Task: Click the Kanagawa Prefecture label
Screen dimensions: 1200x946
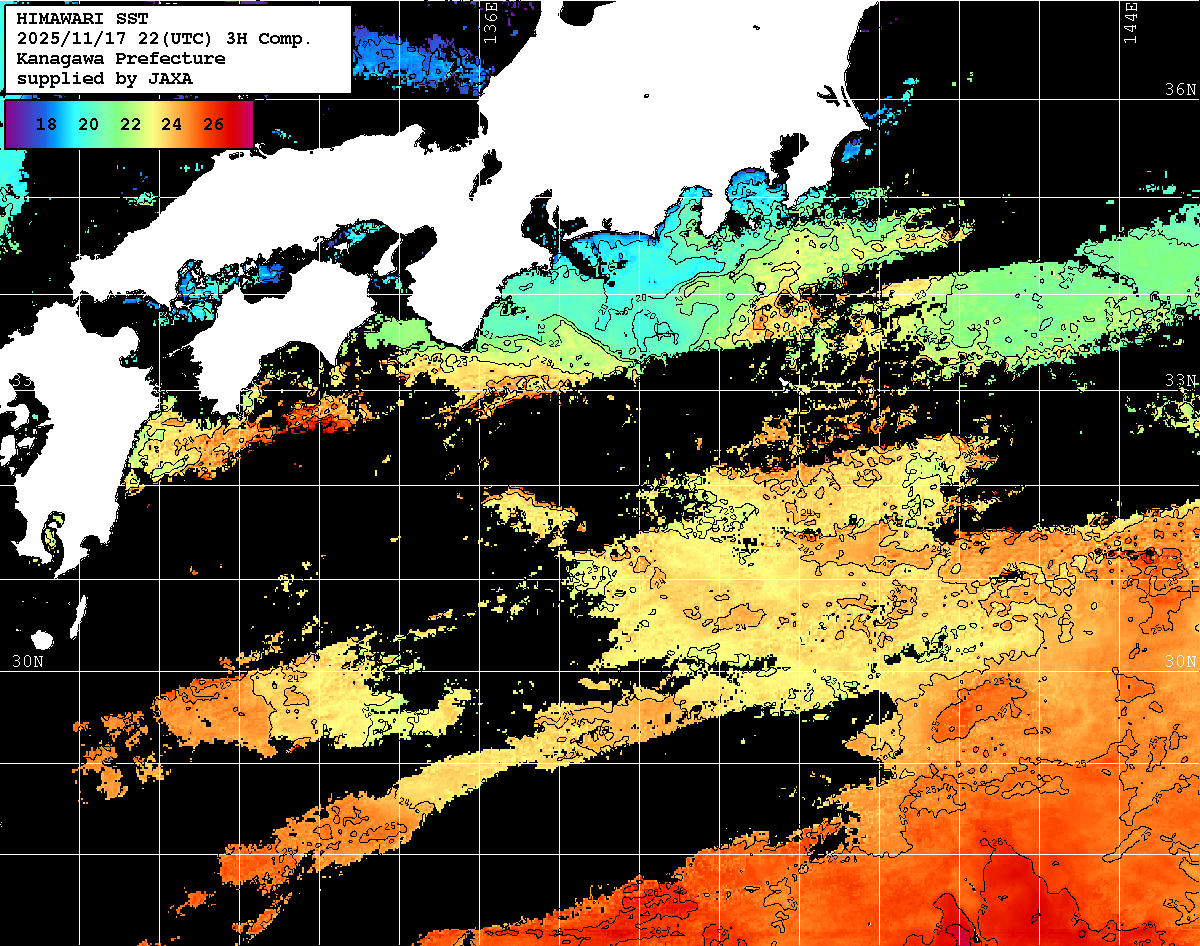Action: coord(120,58)
